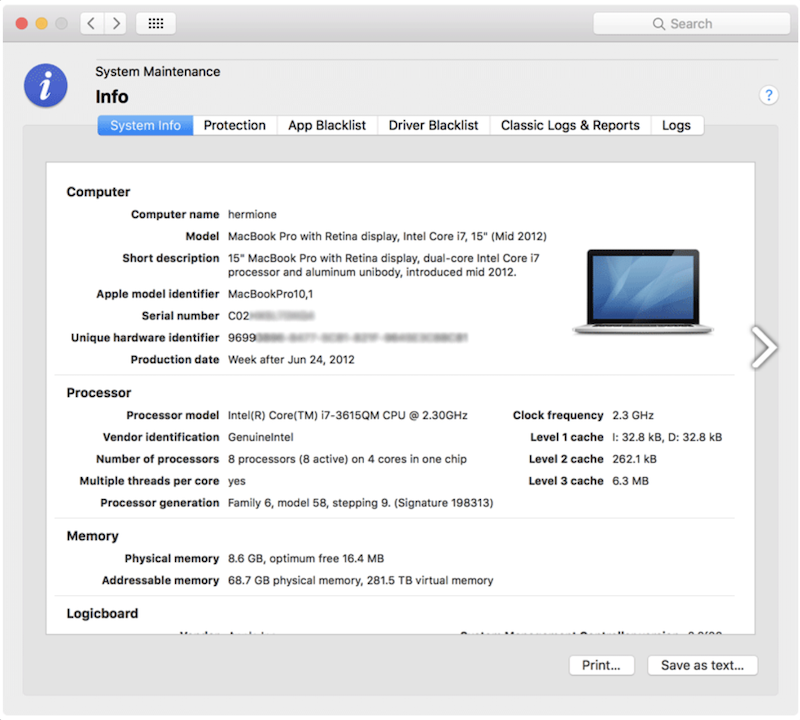Show the Driver Blacklist tab

[433, 125]
